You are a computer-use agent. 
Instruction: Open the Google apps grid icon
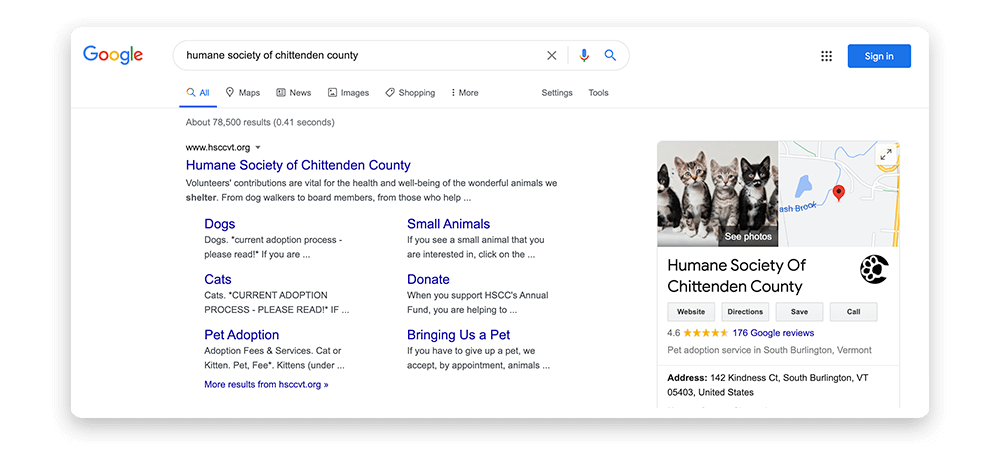pyautogui.click(x=827, y=56)
